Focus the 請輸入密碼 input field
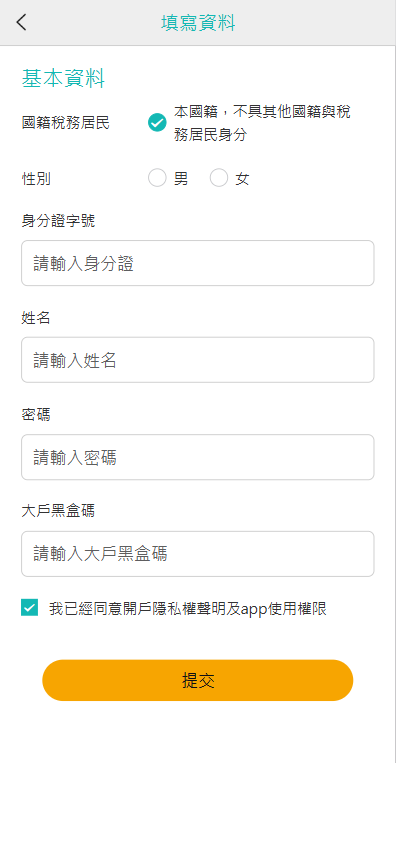 pos(198,457)
